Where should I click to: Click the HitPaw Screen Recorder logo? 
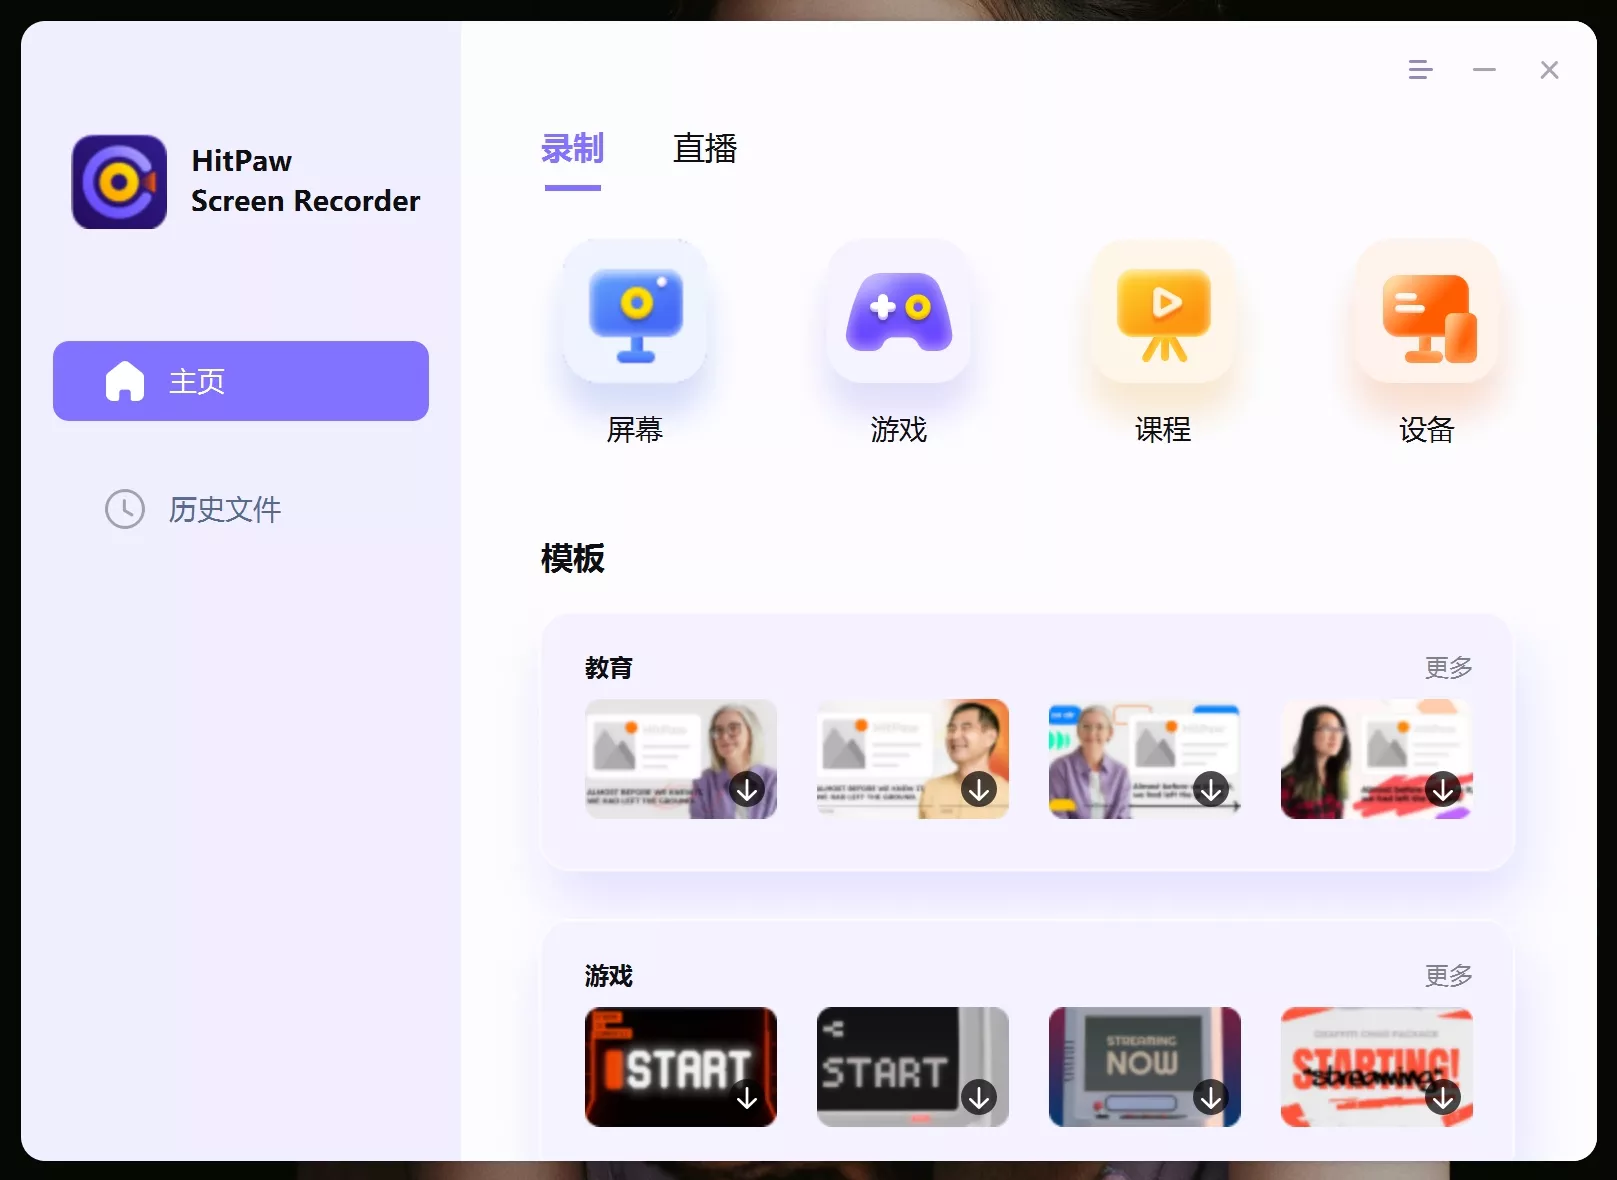119,181
